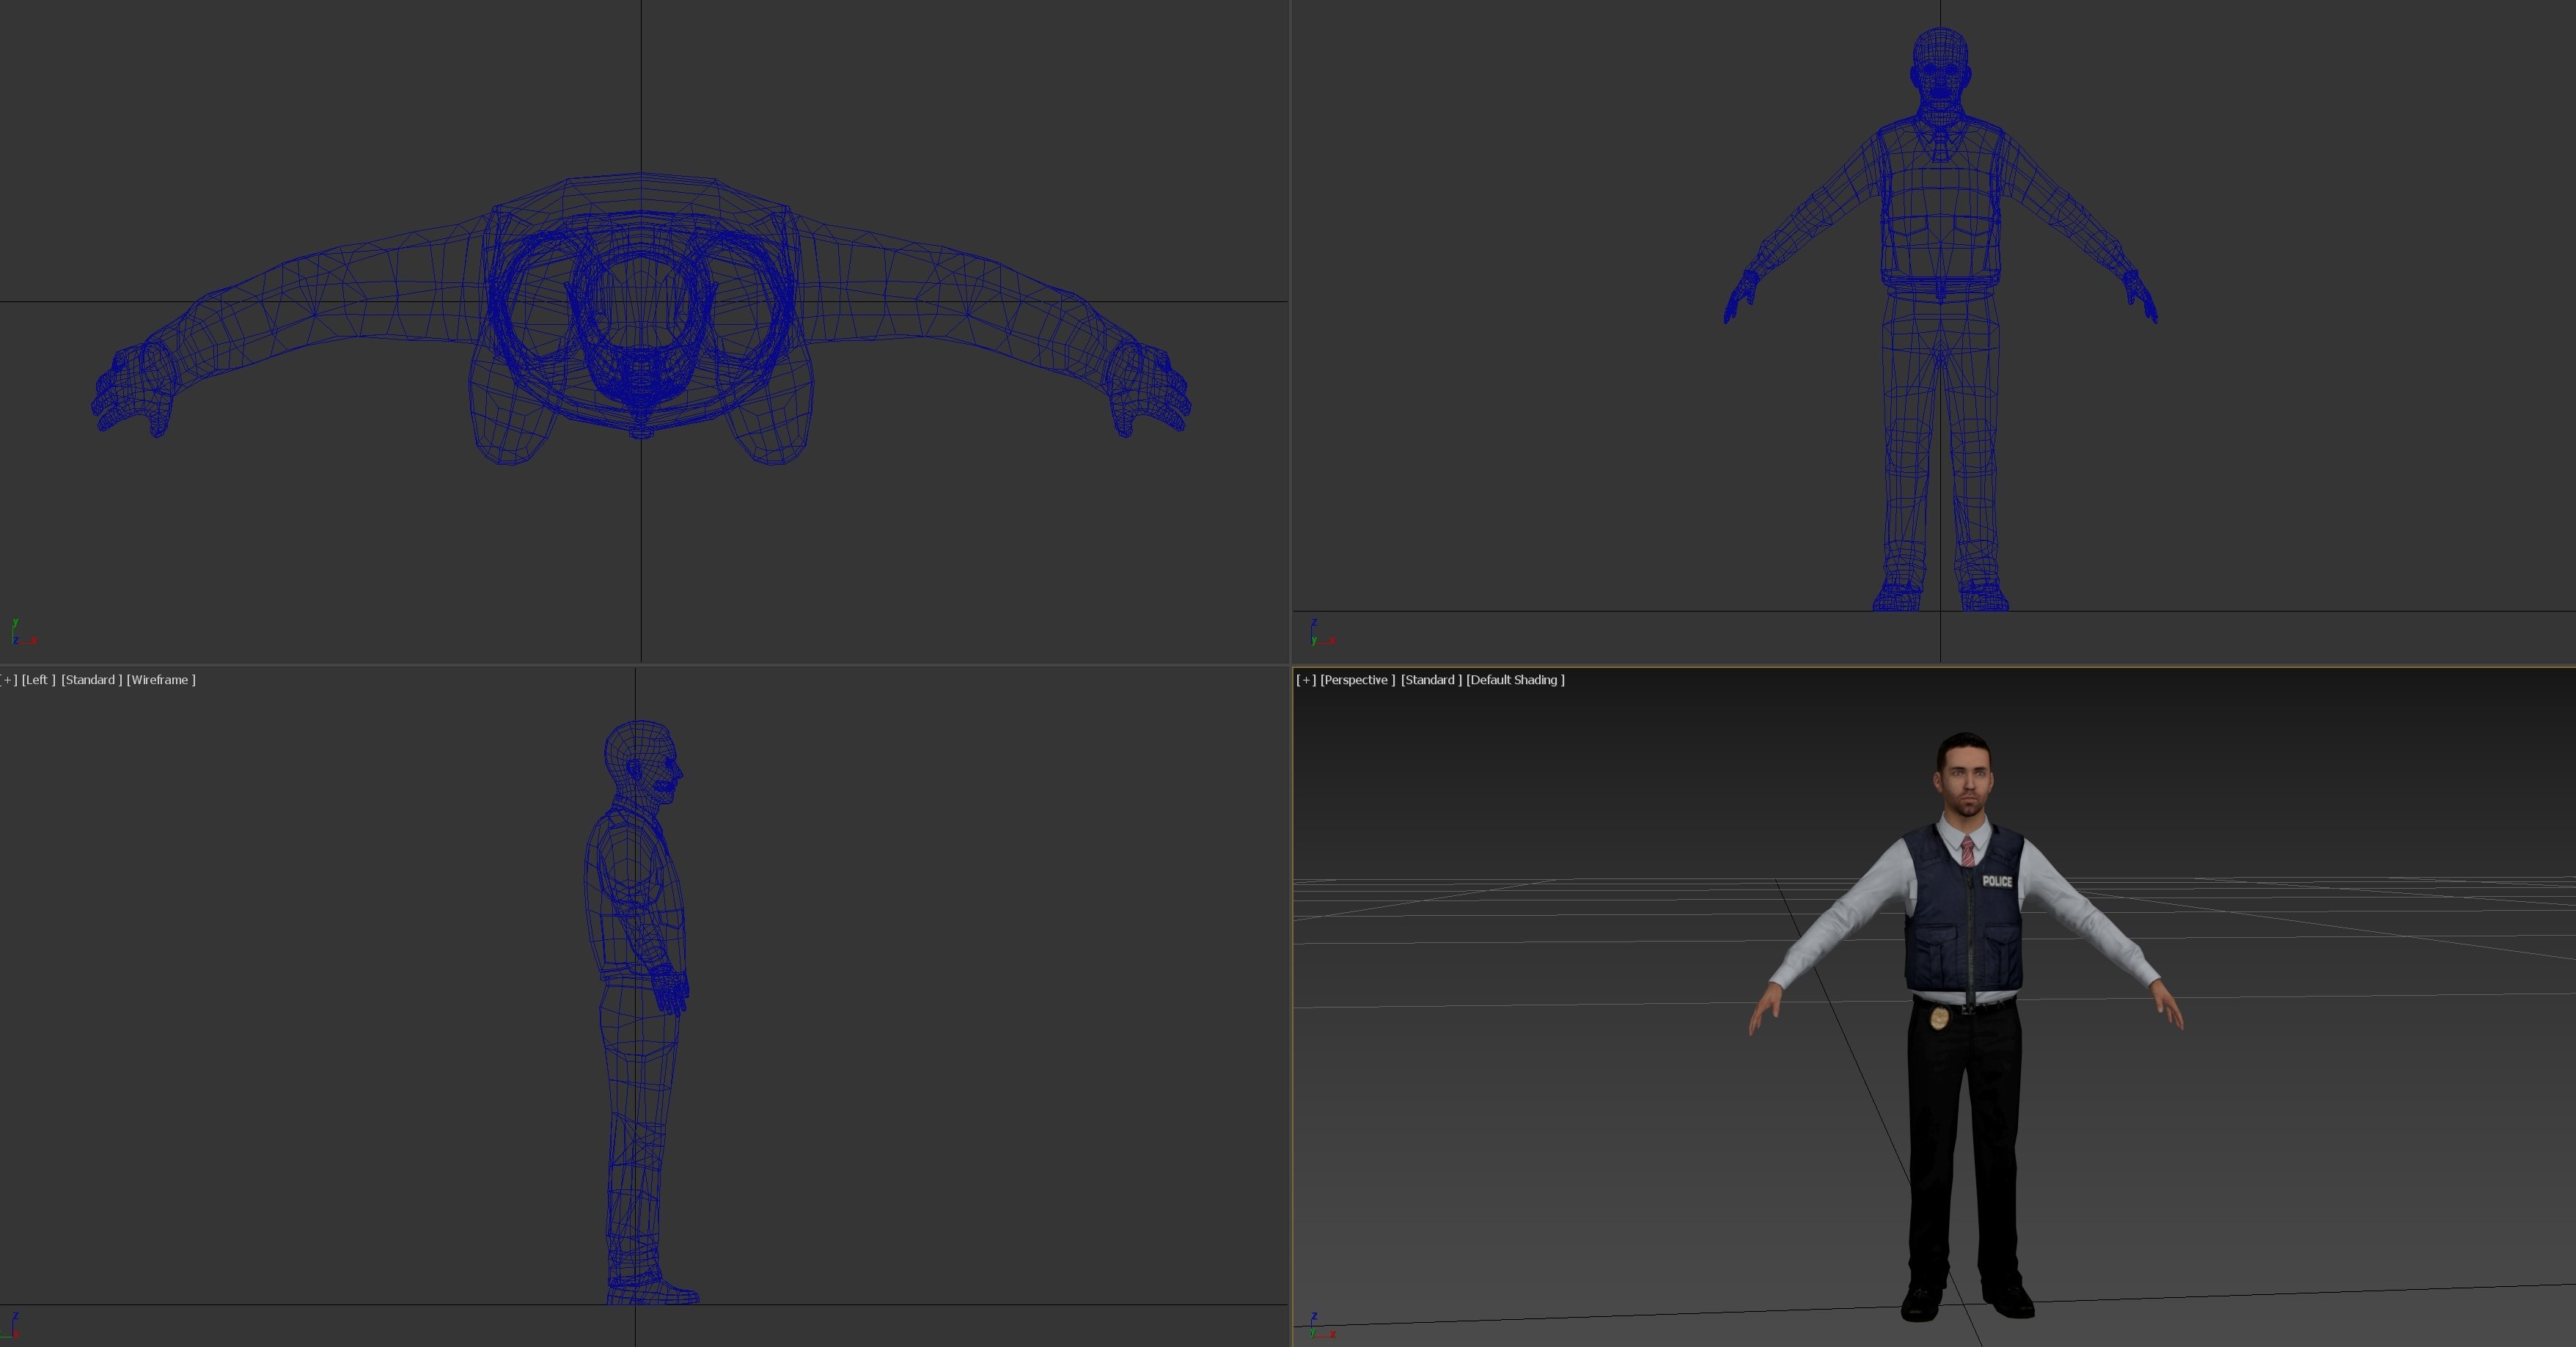Click the green Y axis tripod in top-left viewport
The height and width of the screenshot is (1347, 2576).
(15, 623)
